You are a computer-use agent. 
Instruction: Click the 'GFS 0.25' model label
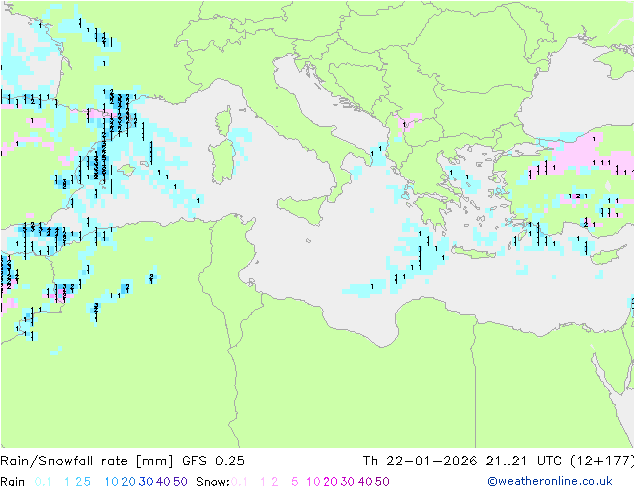pyautogui.click(x=213, y=461)
